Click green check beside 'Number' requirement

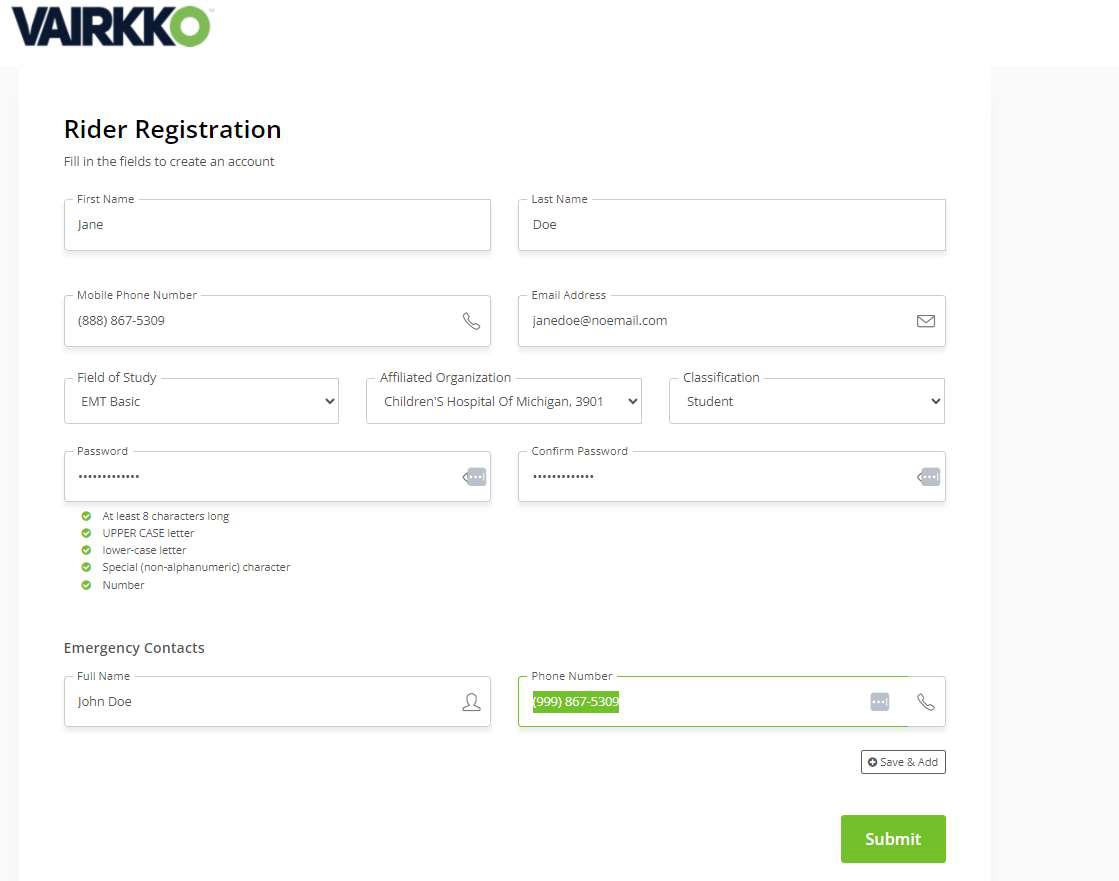pyautogui.click(x=86, y=585)
